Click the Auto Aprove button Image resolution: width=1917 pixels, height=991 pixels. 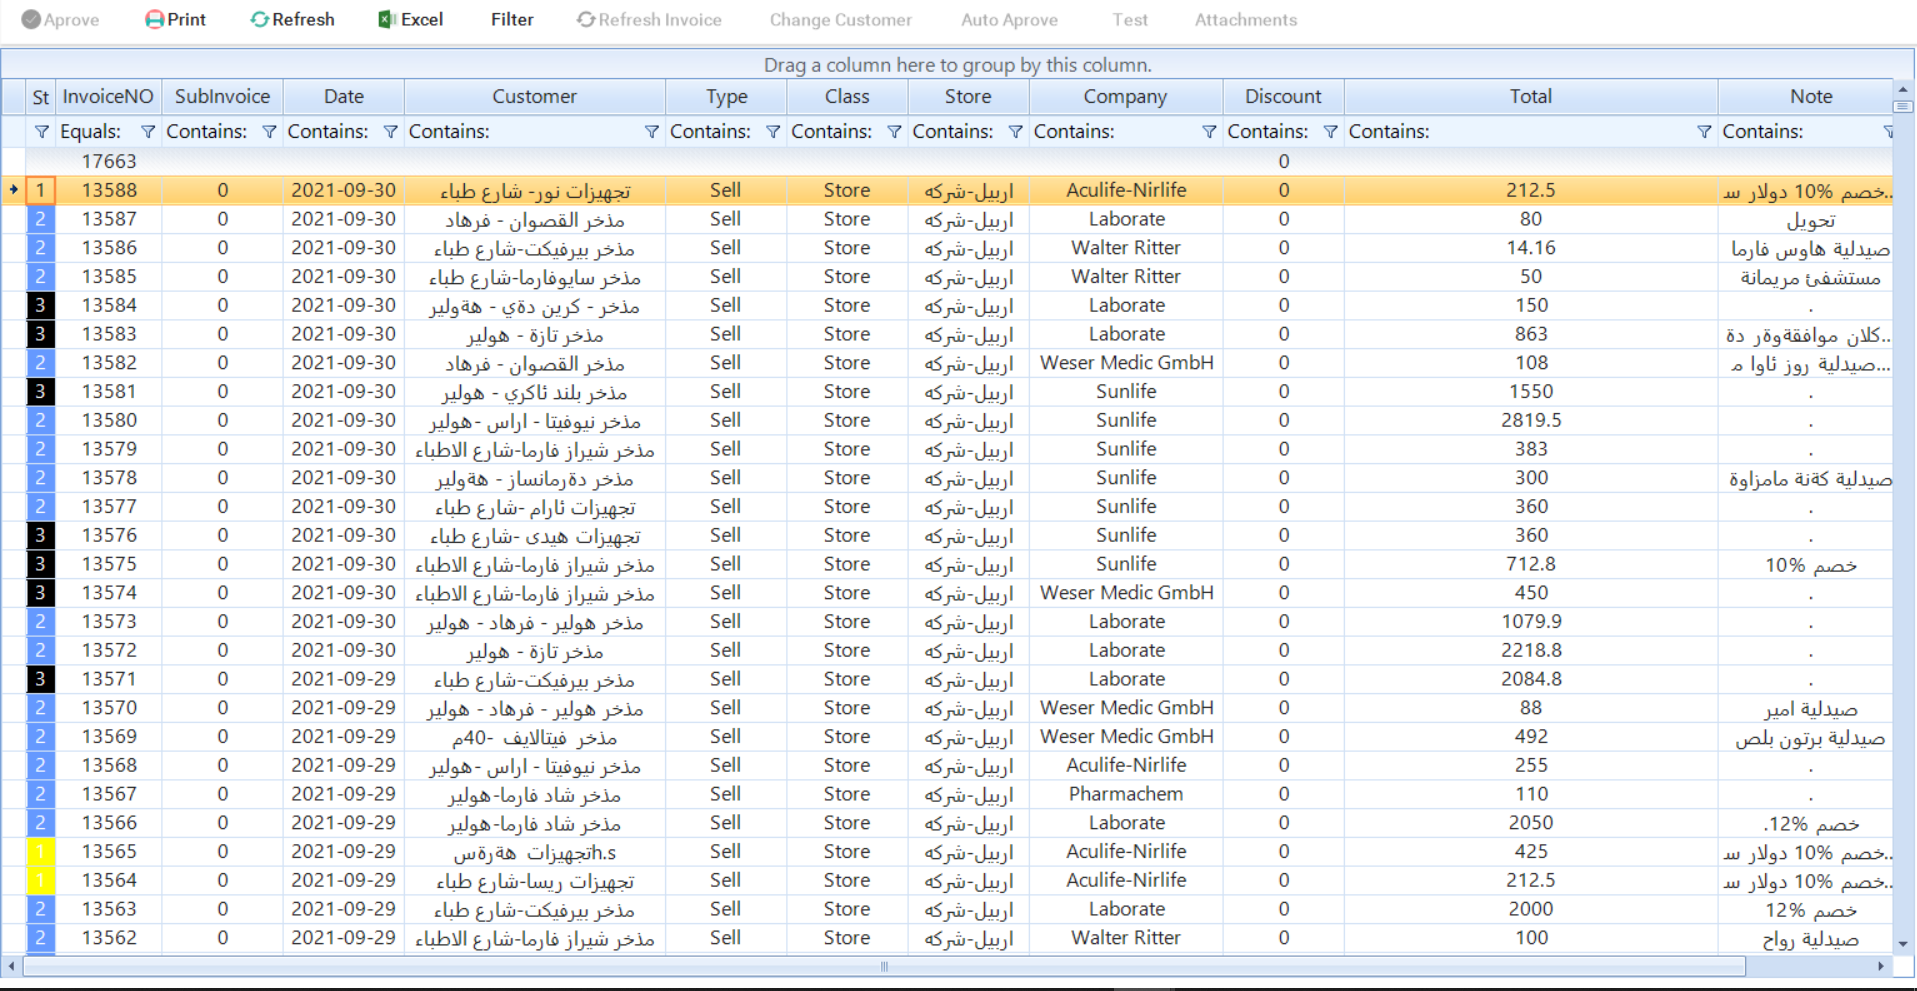pos(1009,19)
